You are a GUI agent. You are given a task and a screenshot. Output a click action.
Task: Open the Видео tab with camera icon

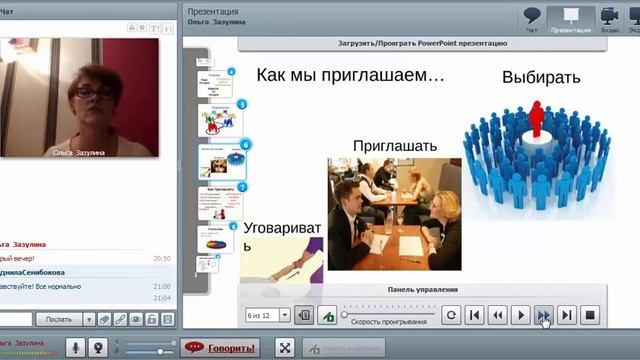pyautogui.click(x=610, y=19)
